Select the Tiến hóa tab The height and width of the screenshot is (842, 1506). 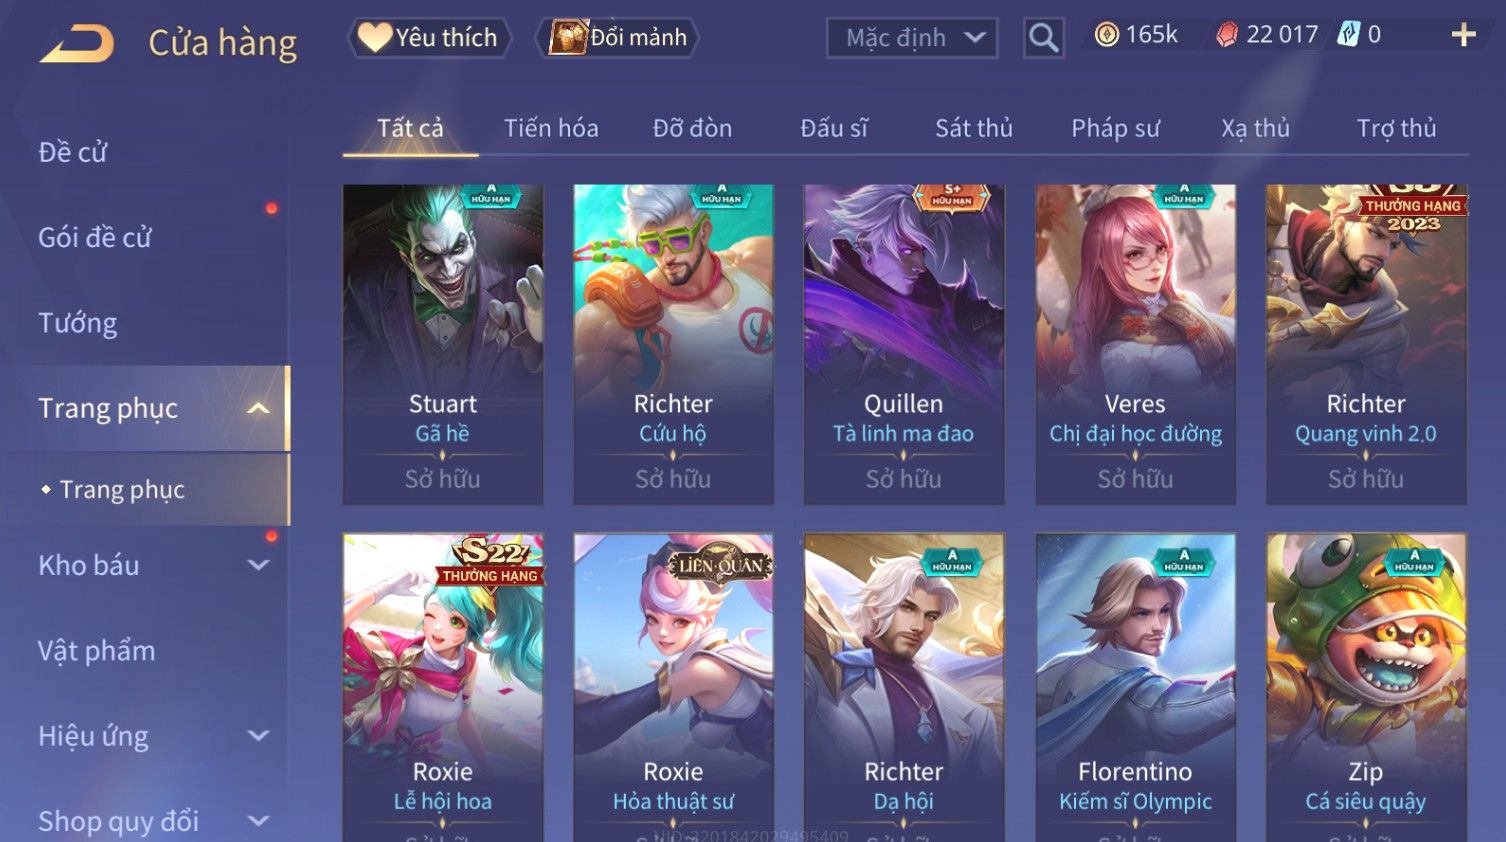551,128
